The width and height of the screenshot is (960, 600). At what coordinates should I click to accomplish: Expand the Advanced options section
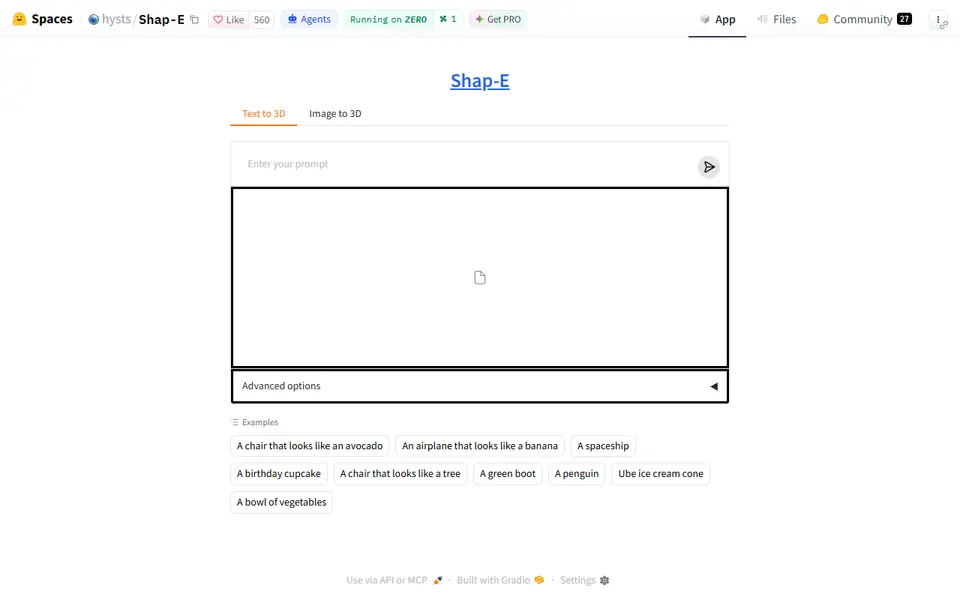(480, 386)
